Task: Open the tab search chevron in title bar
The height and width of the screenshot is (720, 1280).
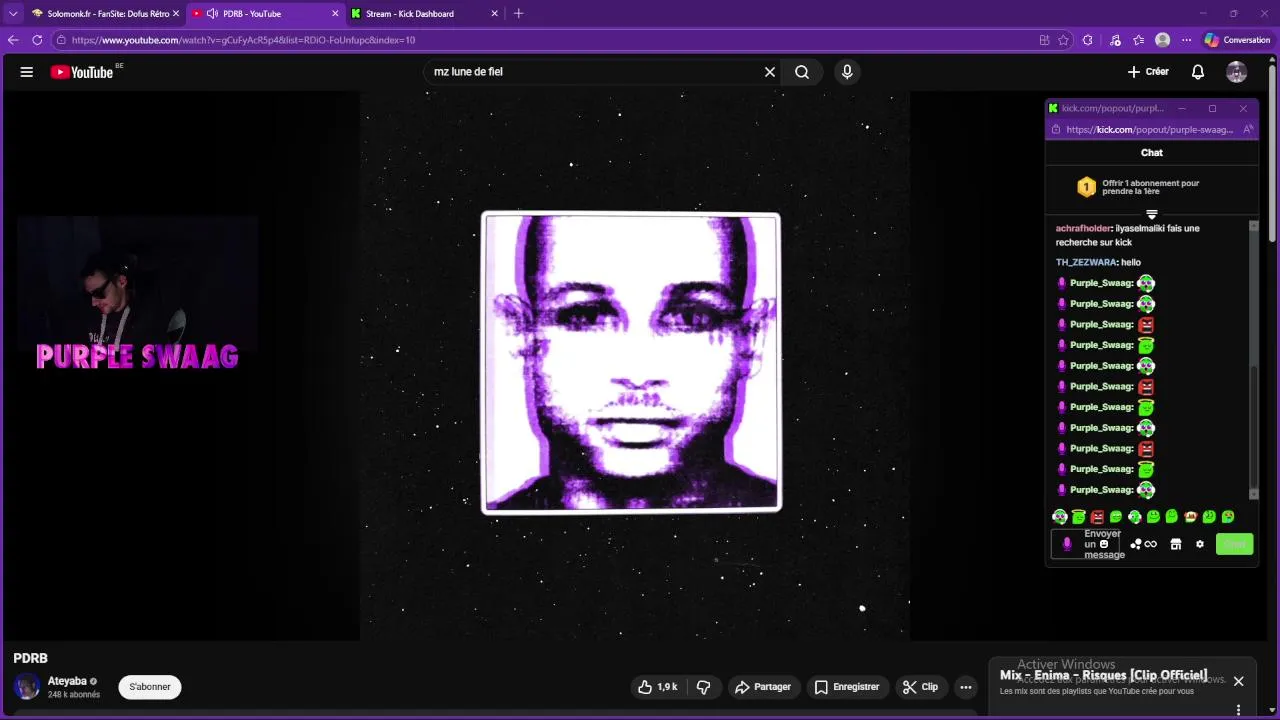Action: tap(13, 14)
